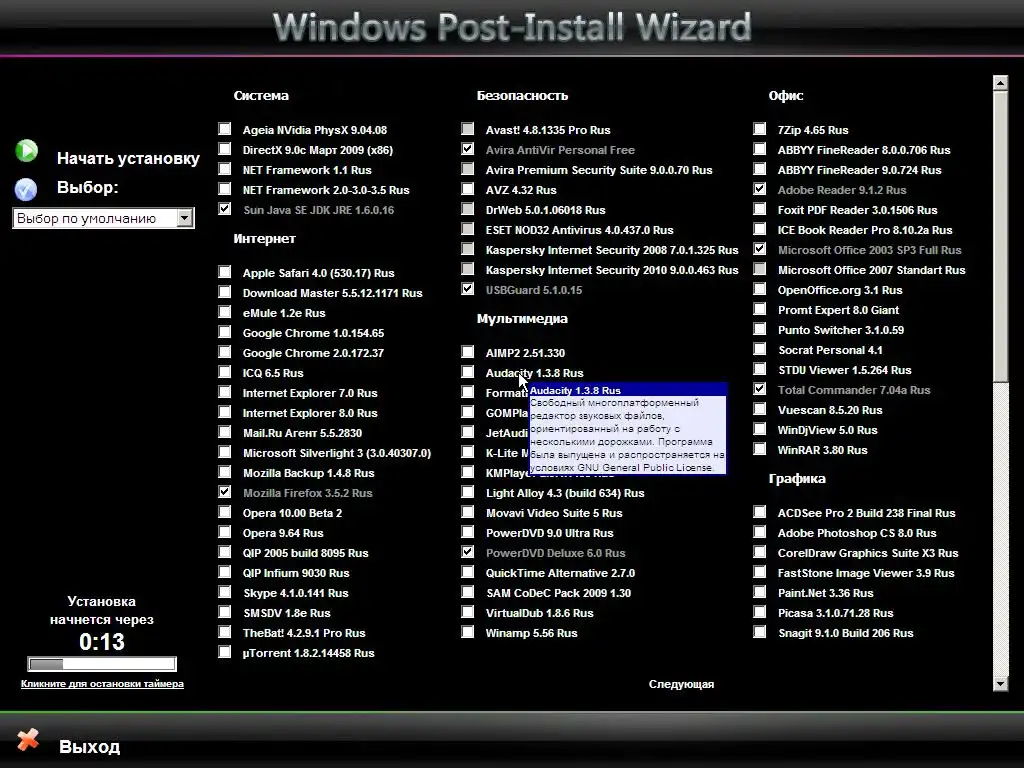
Task: Uncheck PowerDVD Deluxe 6.0 Rus checkbox
Action: (x=468, y=552)
